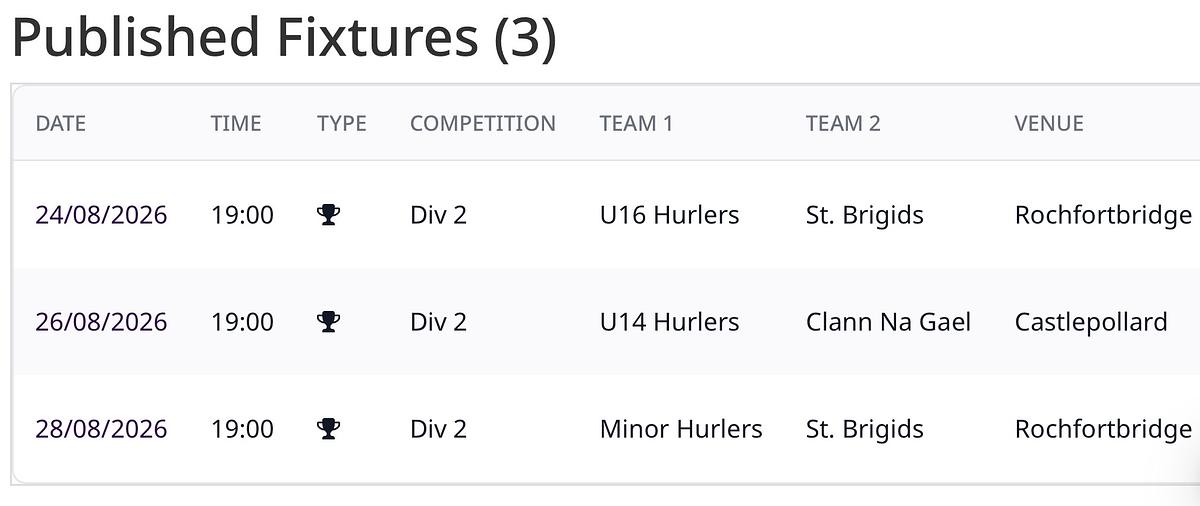Image resolution: width=1200 pixels, height=506 pixels.
Task: Sort by the TIME column header
Action: (236, 123)
